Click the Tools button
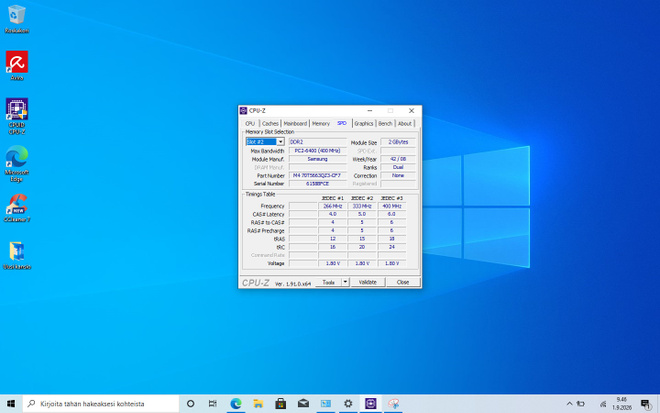660x413 pixels. click(329, 282)
